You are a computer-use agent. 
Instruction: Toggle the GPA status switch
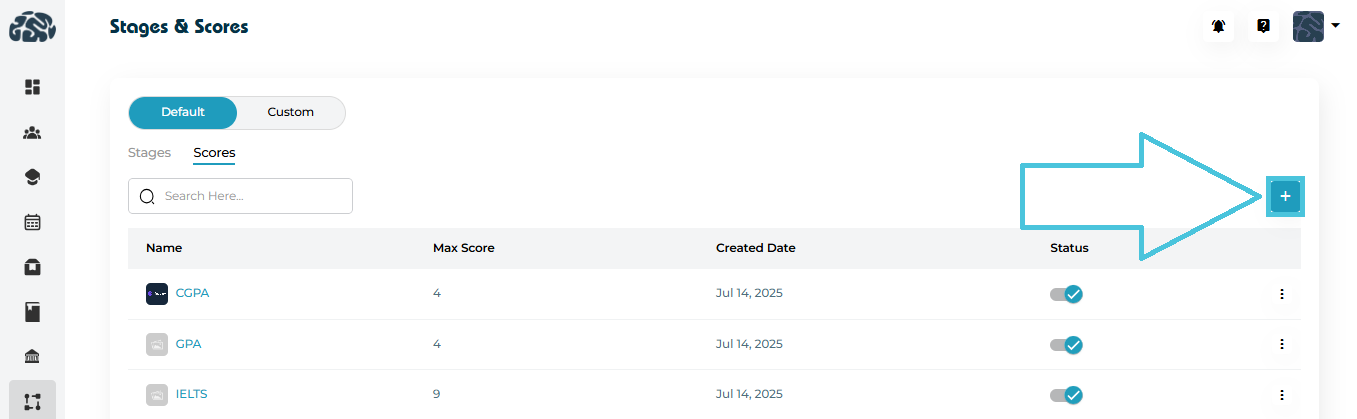point(1067,344)
